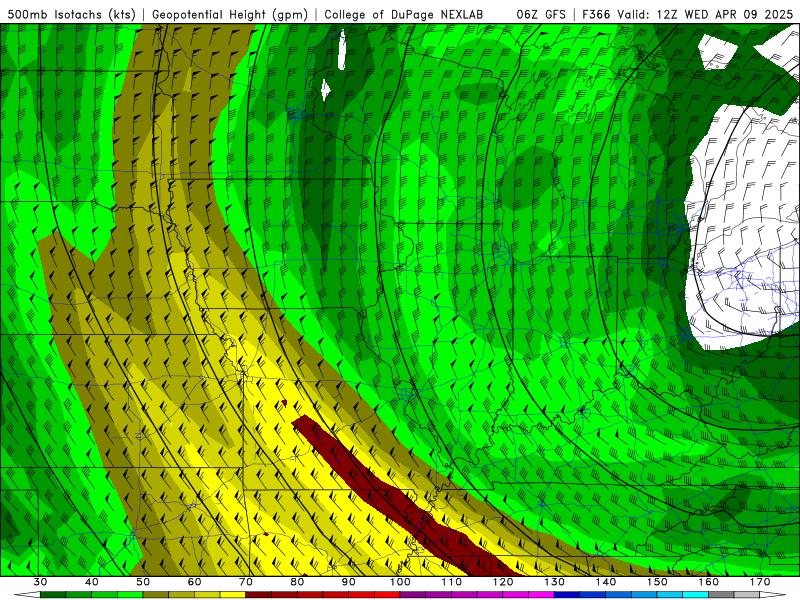Click the 'College of DuPage NEXLAB' label
The height and width of the screenshot is (600, 800).
404,15
